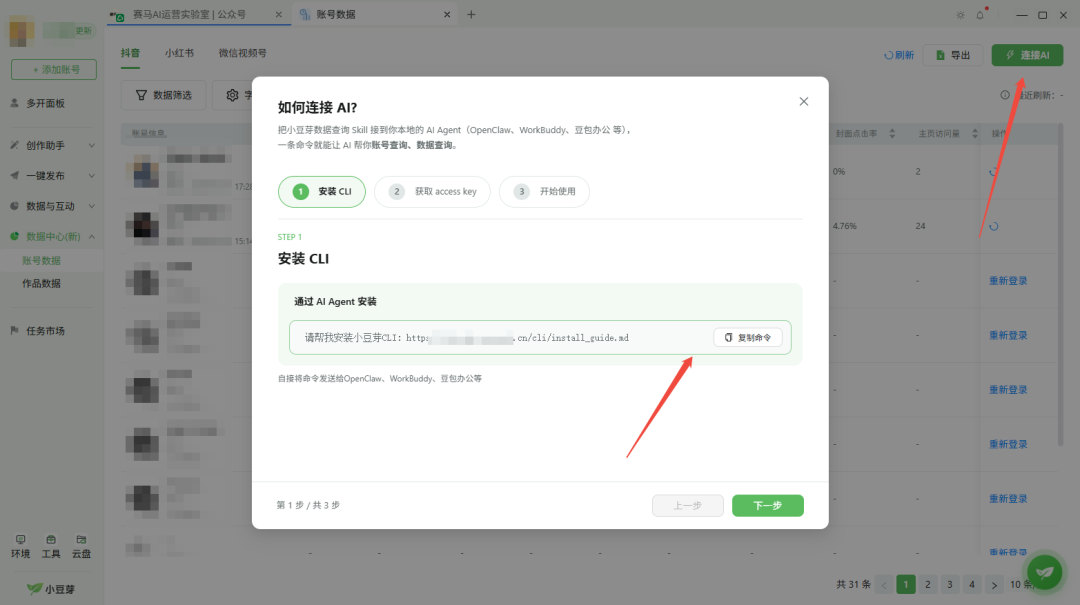Click the notification bell icon

[x=980, y=14]
